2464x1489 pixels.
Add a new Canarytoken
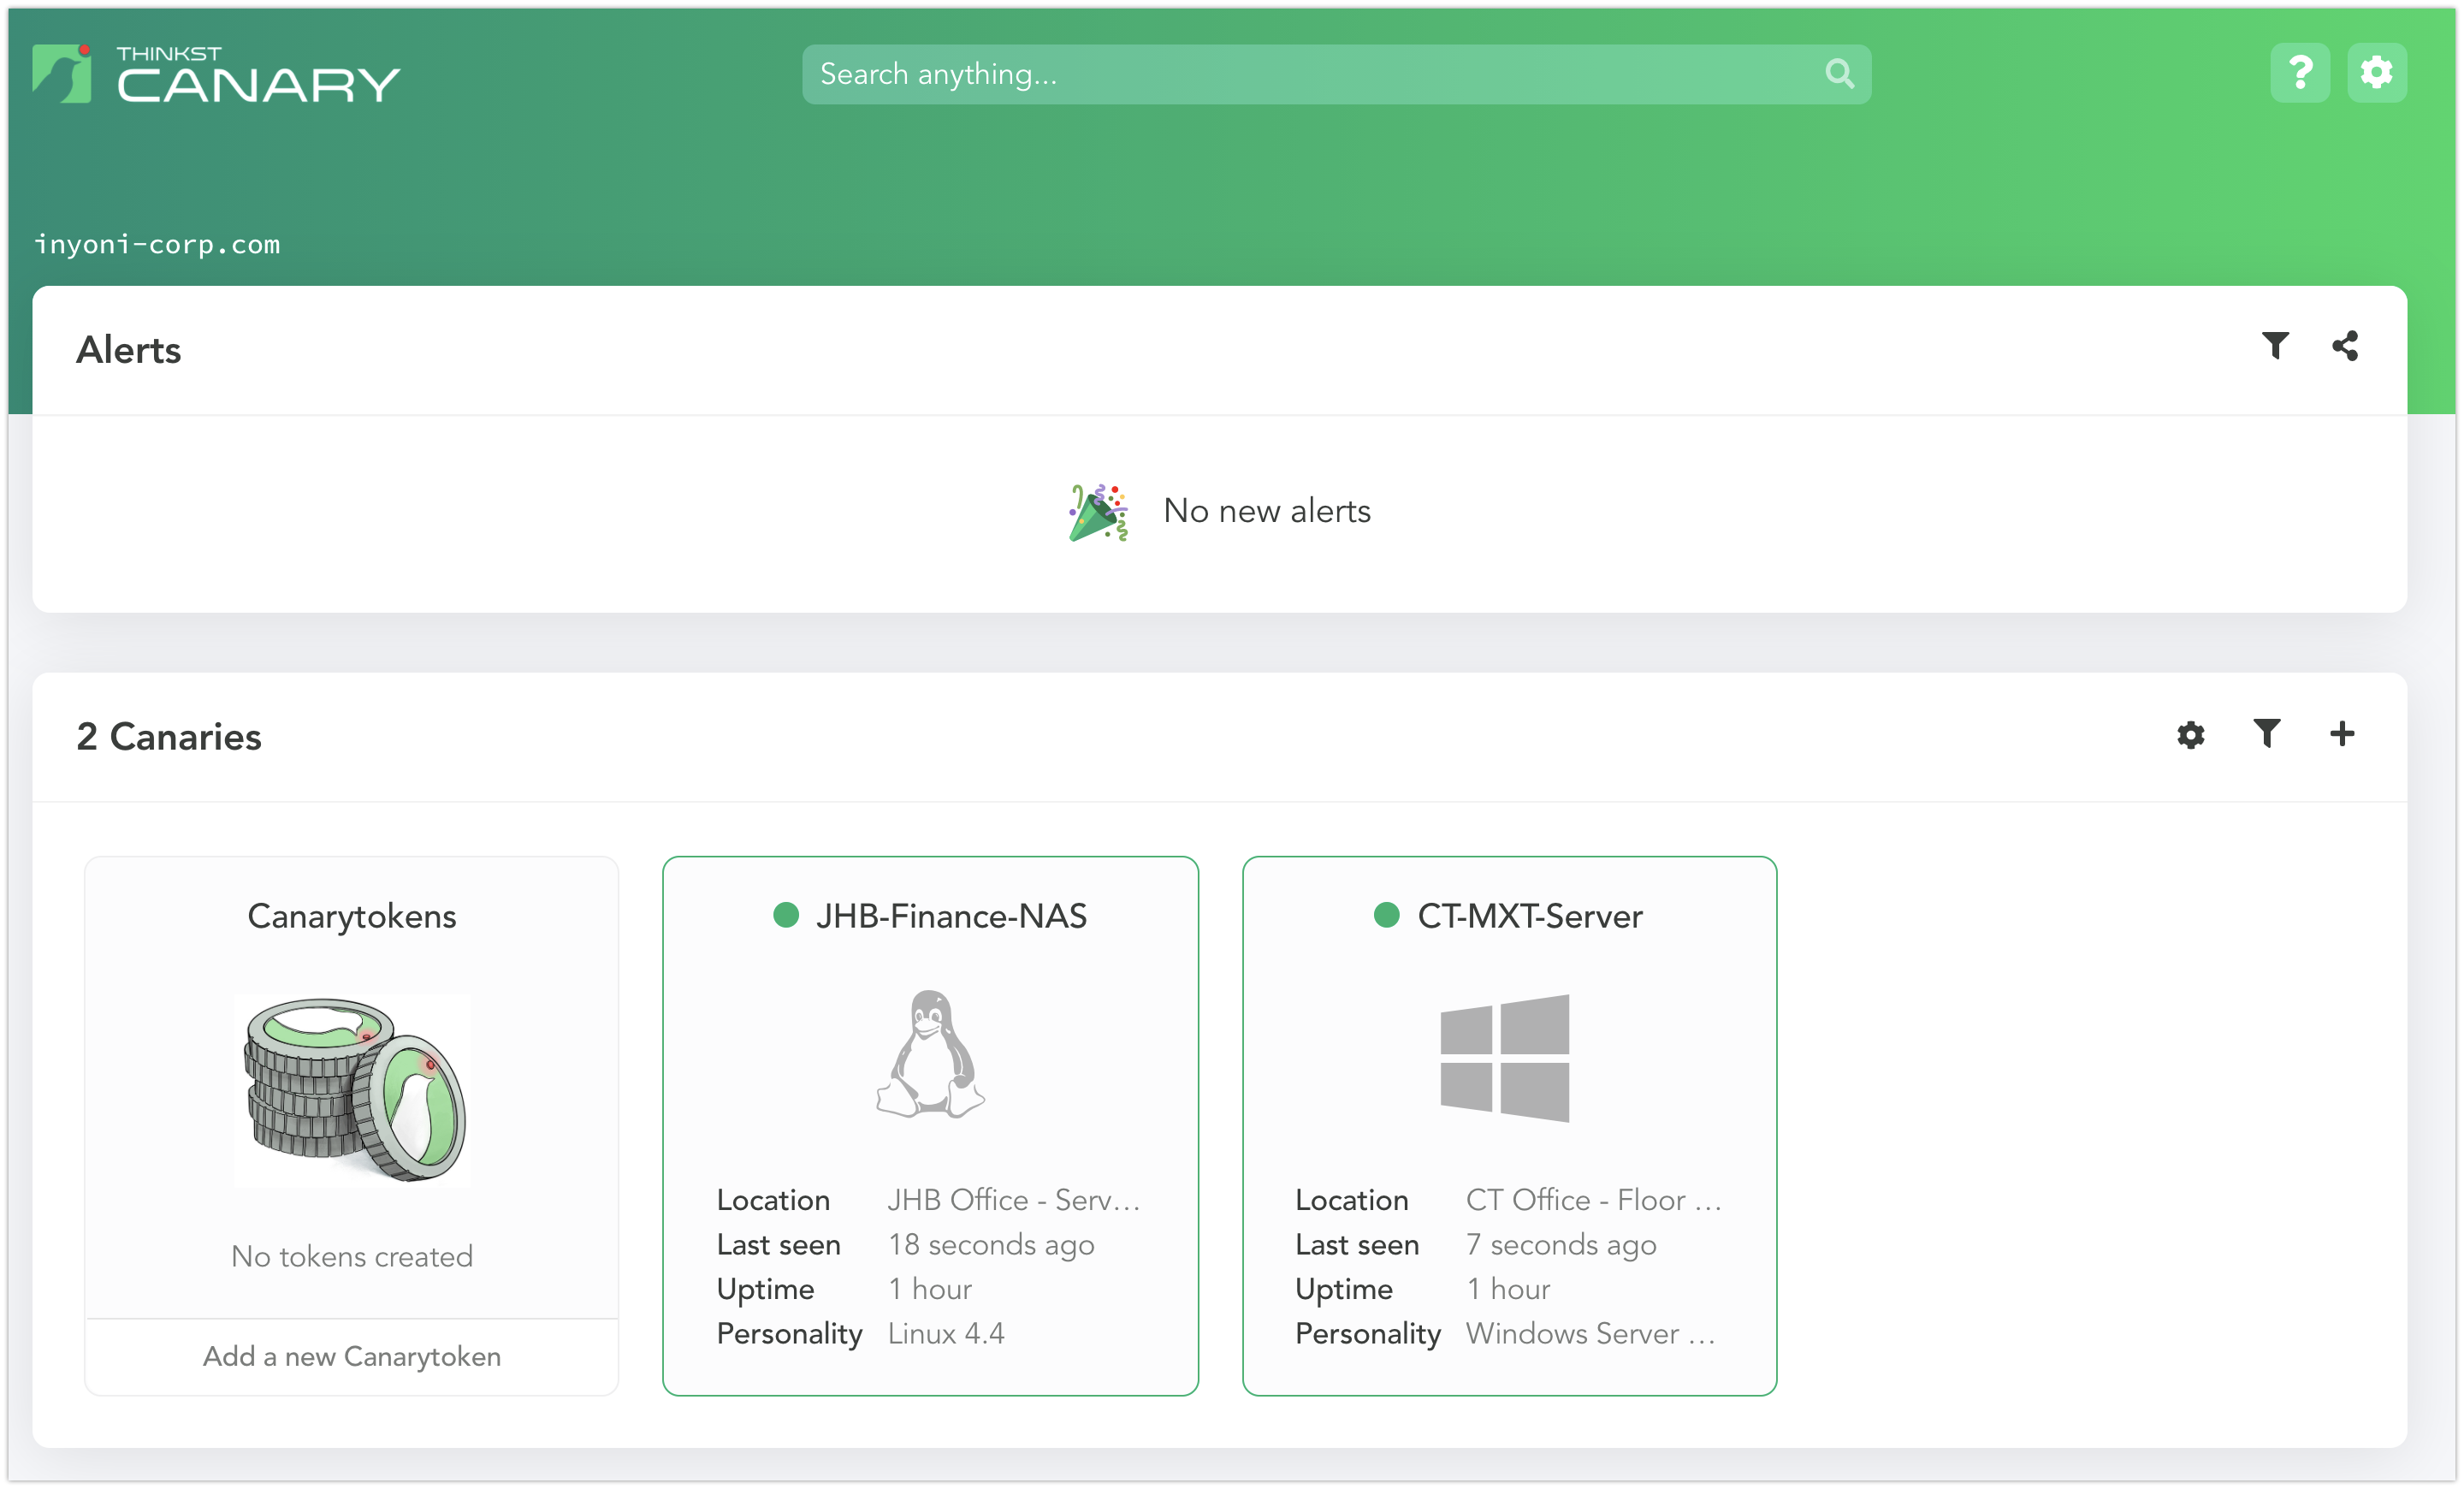[x=352, y=1356]
